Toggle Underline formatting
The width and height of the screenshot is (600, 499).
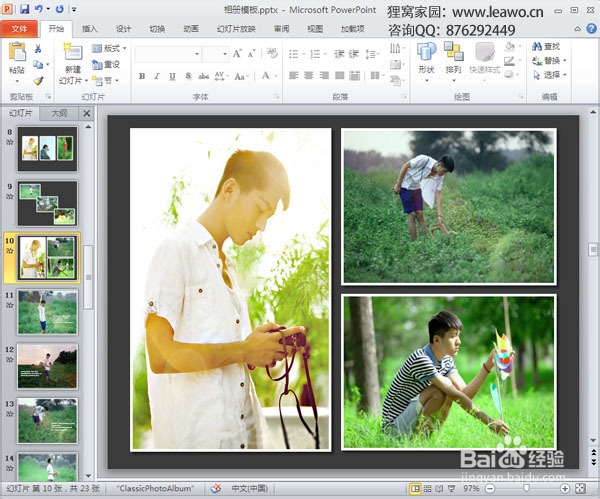point(172,76)
